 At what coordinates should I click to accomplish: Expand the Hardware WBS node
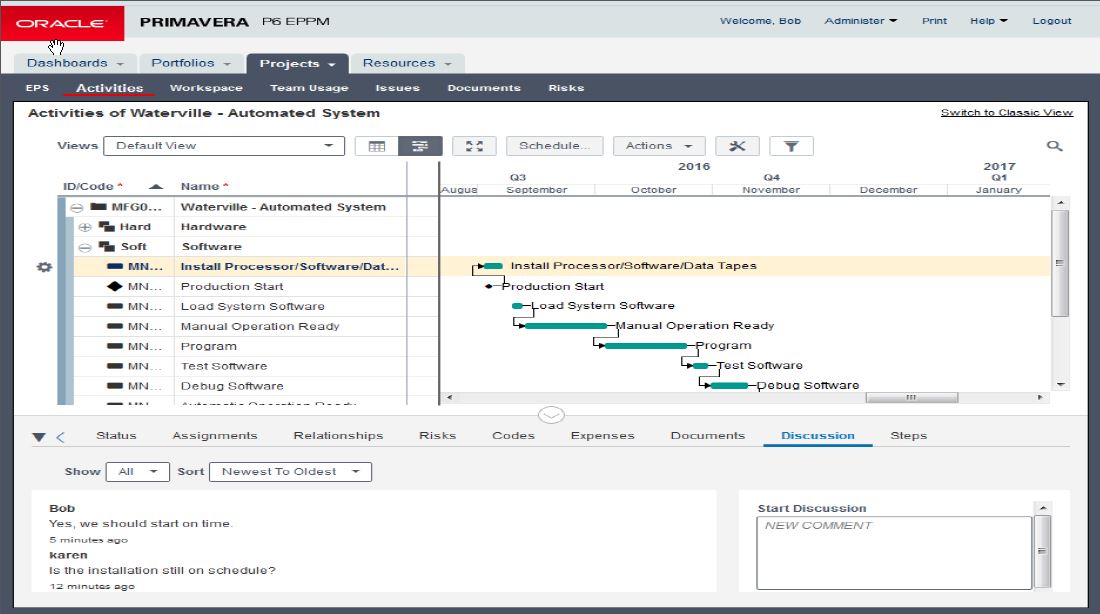(x=85, y=227)
